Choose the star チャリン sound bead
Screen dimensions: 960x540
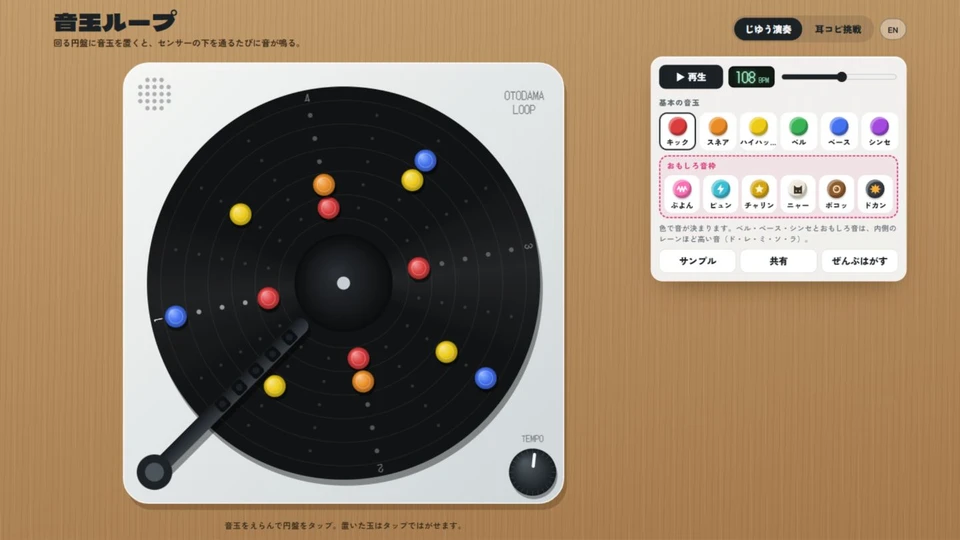[759, 194]
